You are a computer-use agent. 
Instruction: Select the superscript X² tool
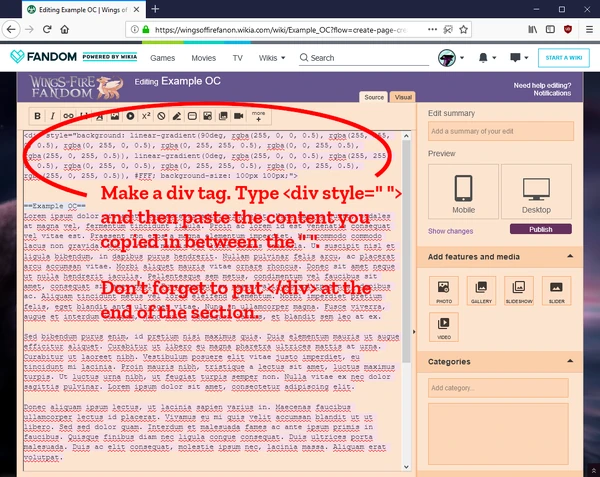coord(146,116)
